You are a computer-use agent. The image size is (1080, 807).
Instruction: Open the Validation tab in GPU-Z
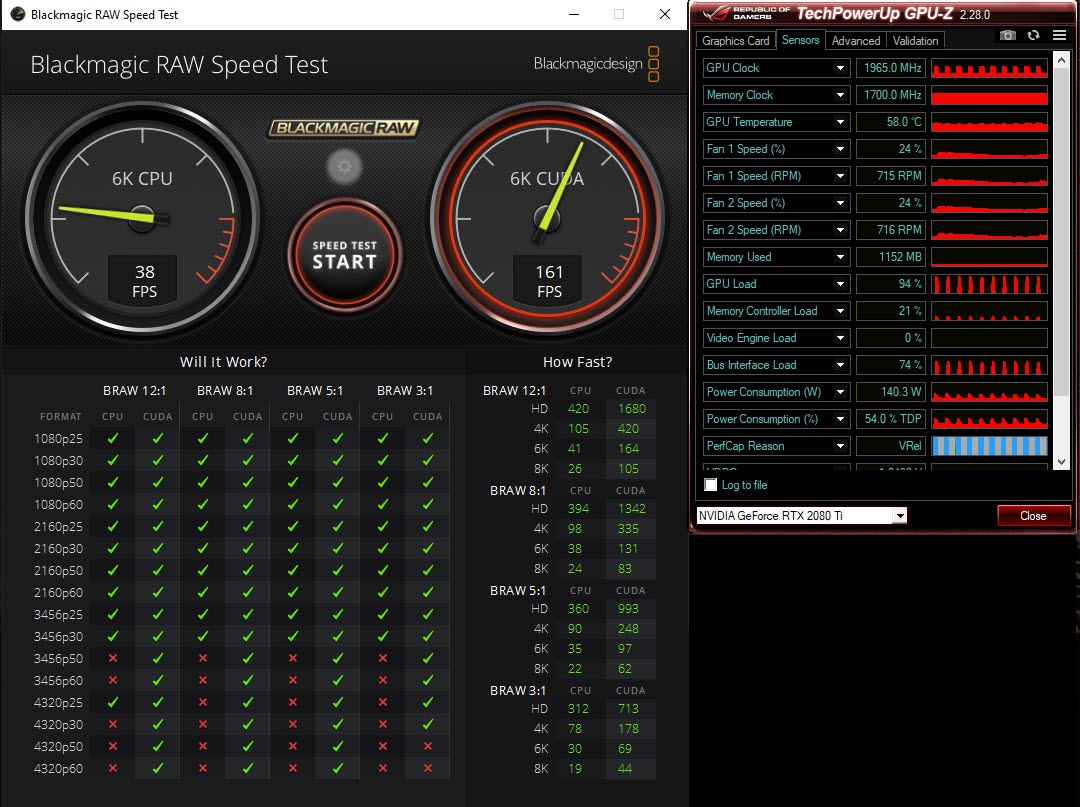[915, 41]
